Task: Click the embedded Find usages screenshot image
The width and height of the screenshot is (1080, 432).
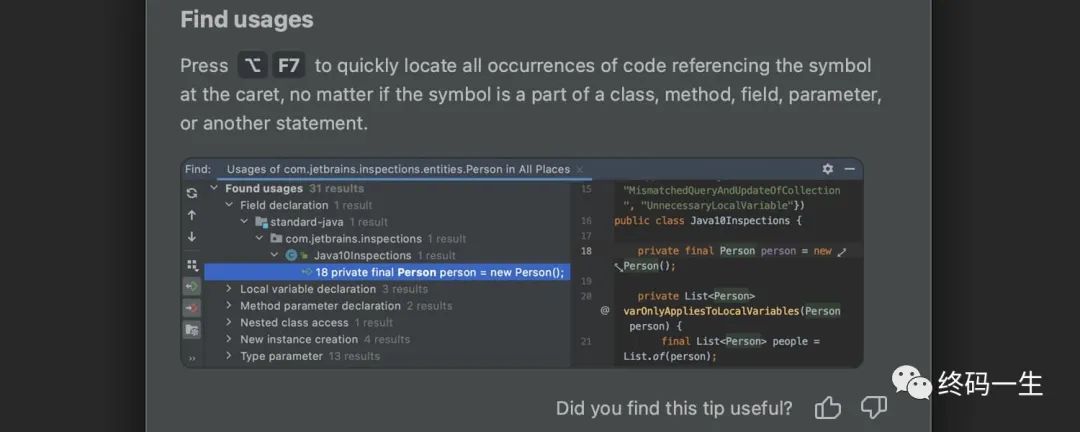Action: (x=521, y=263)
